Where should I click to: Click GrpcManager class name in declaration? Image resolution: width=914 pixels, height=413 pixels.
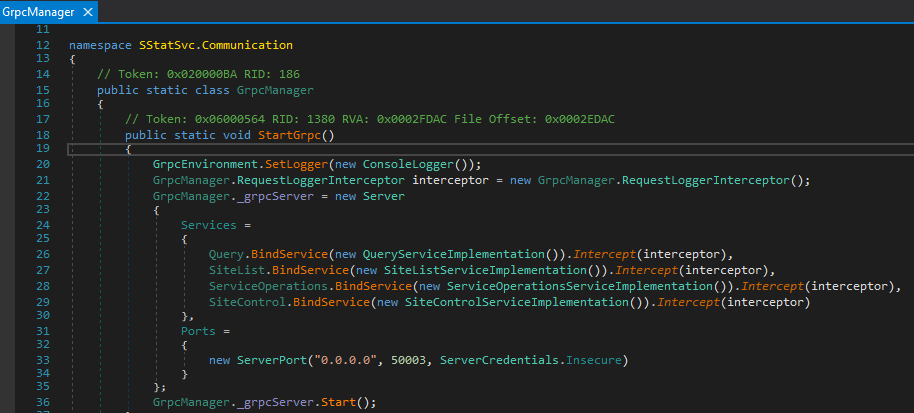(x=275, y=90)
